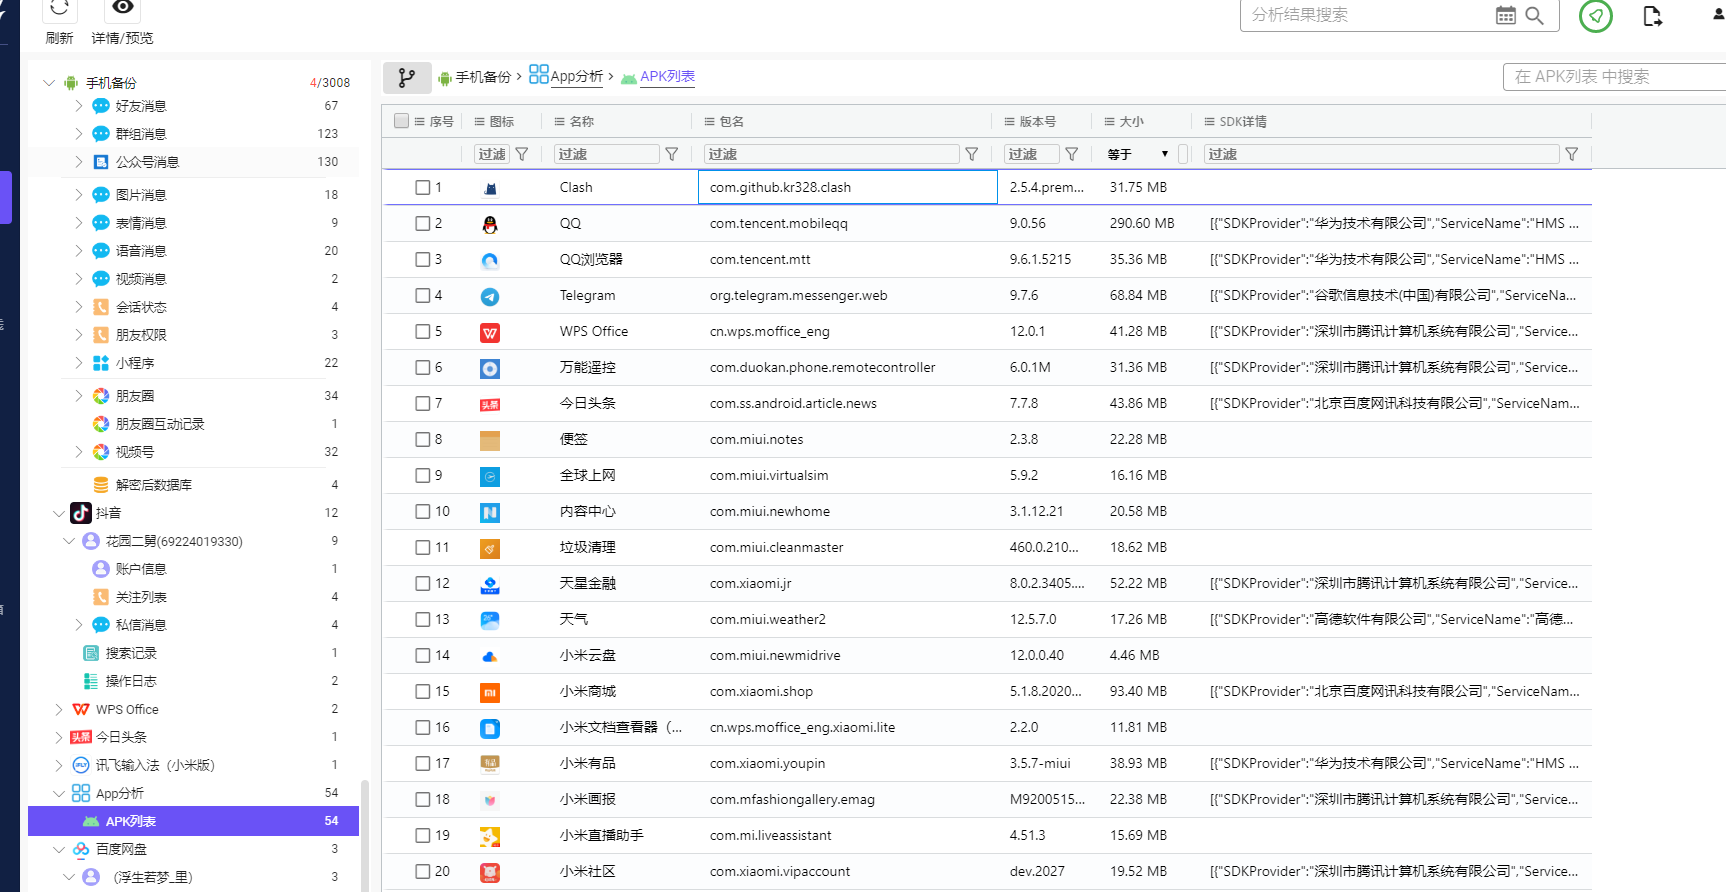
Task: Collapse the 抖音 tree node
Action: (58, 513)
